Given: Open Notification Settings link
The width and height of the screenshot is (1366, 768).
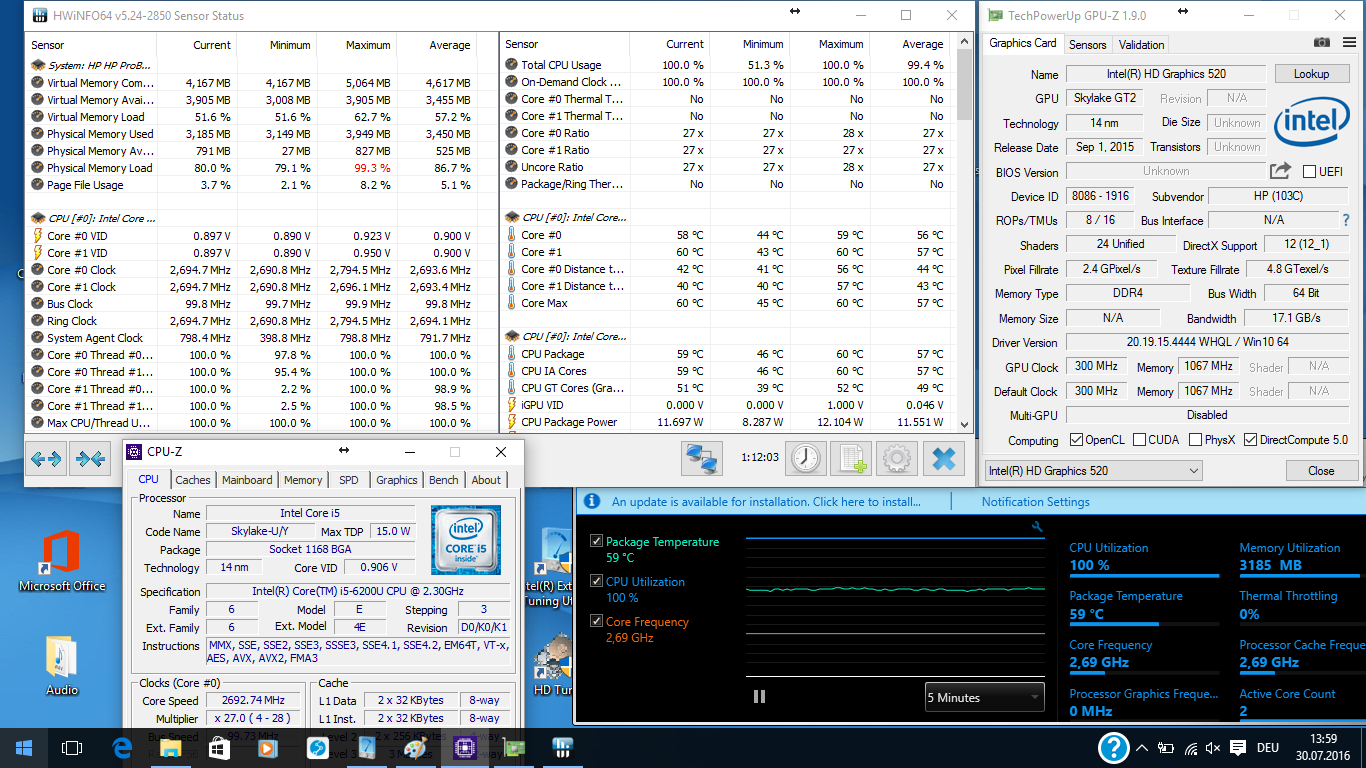Looking at the screenshot, I should [x=1036, y=502].
